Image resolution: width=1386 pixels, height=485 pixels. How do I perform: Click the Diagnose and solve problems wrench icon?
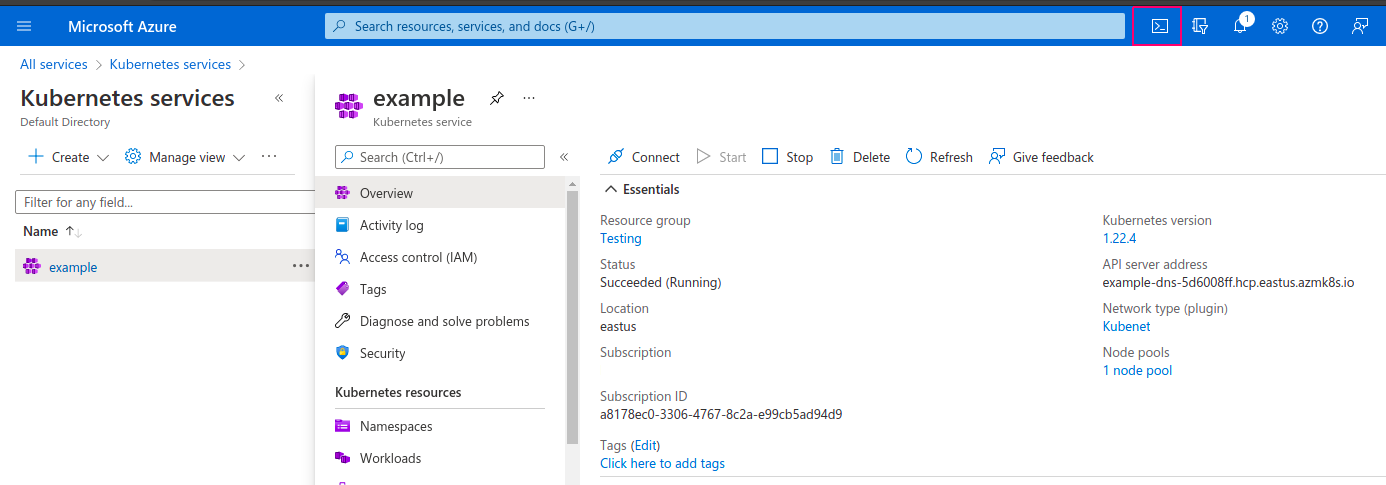coord(342,321)
